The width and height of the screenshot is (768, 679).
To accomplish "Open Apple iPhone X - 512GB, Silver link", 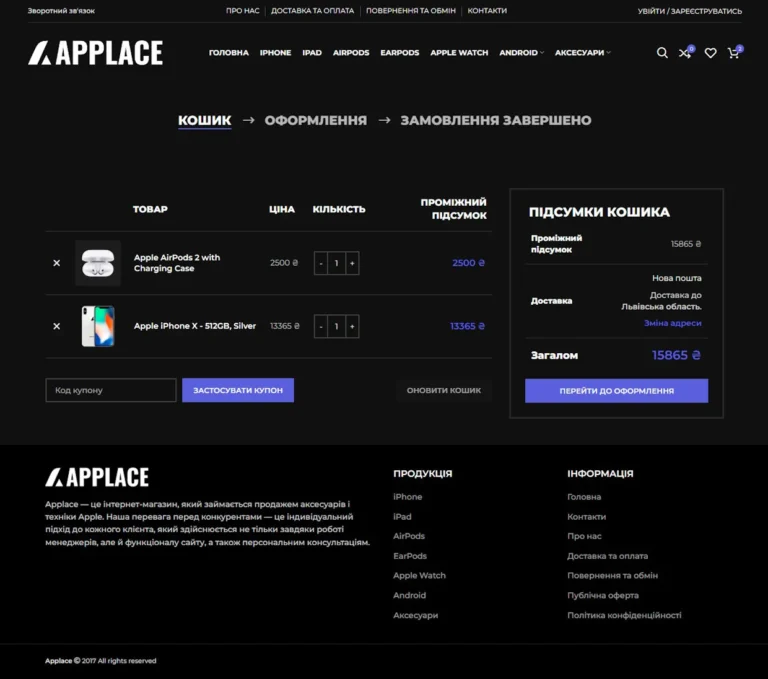I will 195,326.
